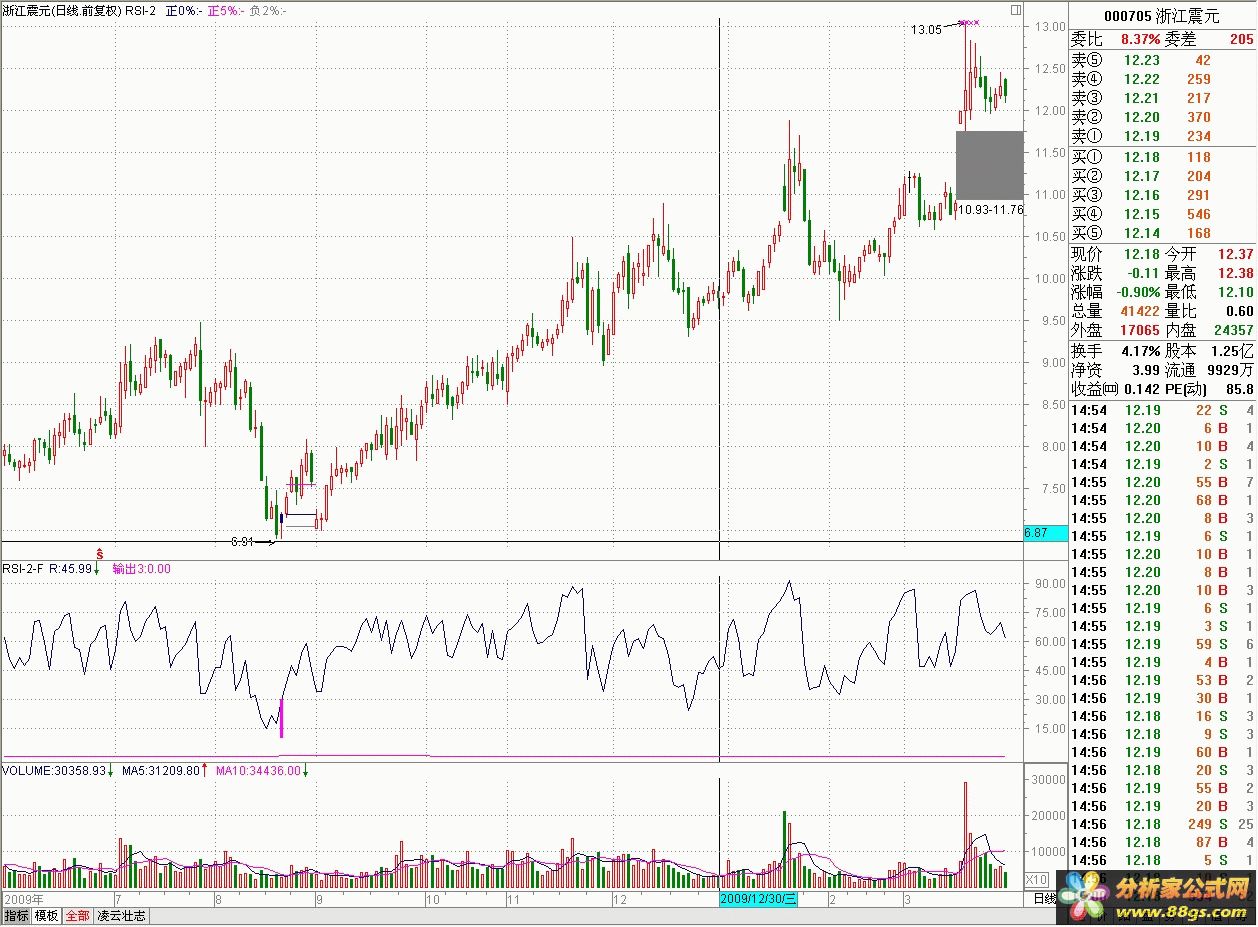Select the 买③ 12.16 order row
The height and width of the screenshot is (927, 1258).
coord(1162,195)
